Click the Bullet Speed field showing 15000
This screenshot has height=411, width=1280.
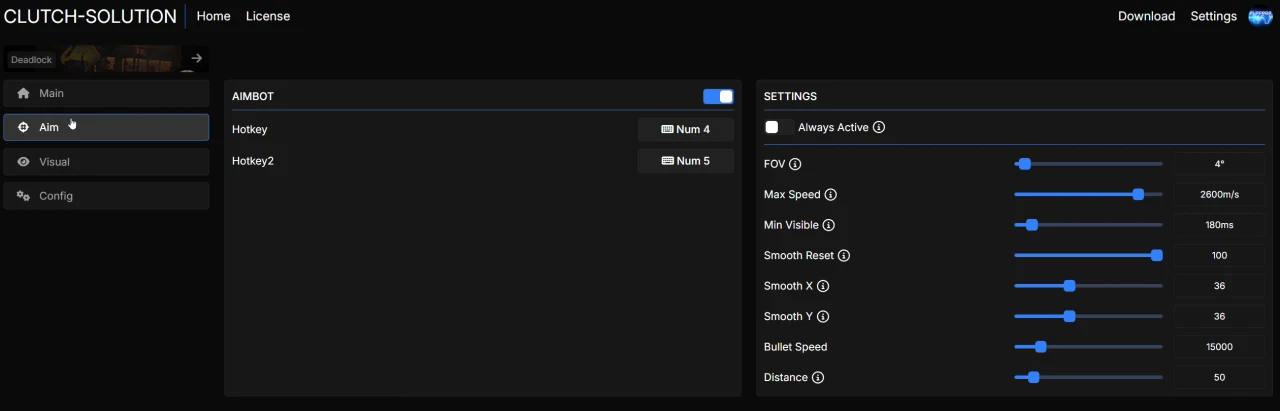click(x=1219, y=347)
